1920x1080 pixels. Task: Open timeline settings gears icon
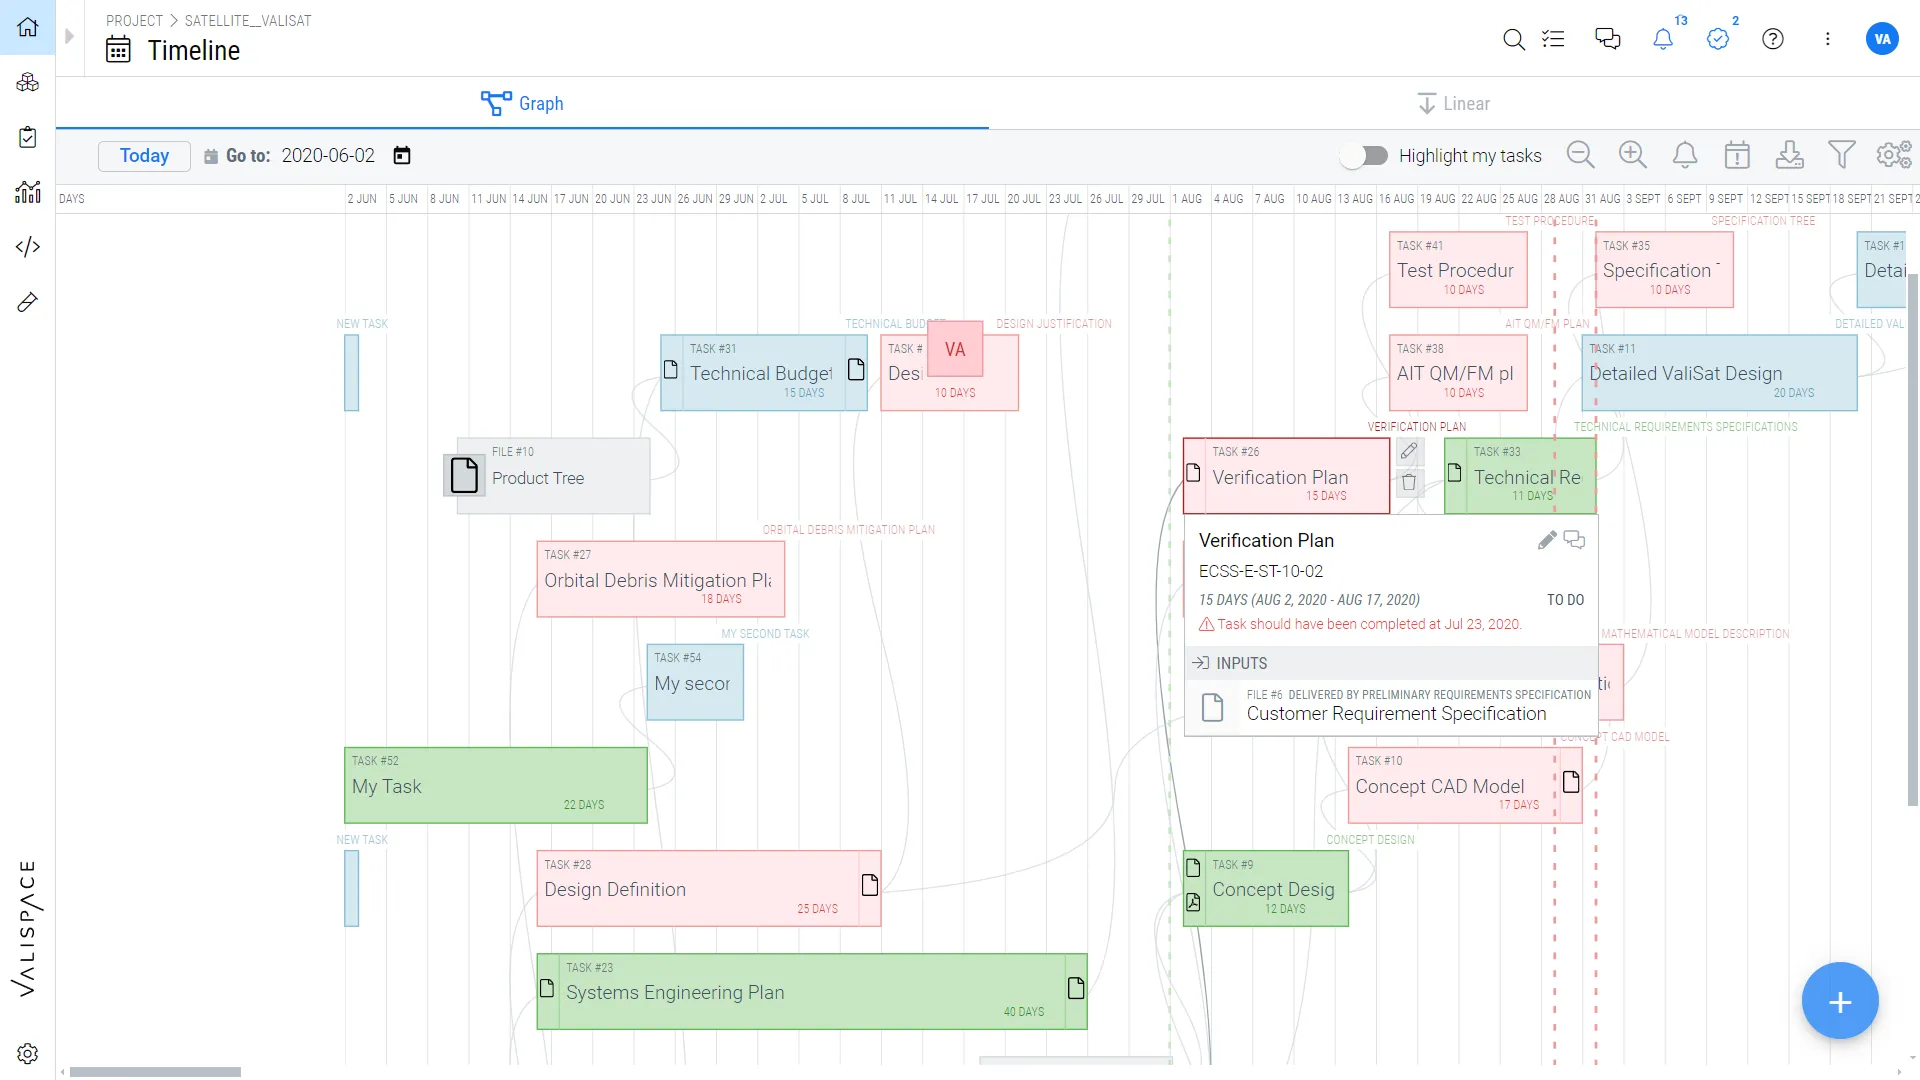(1893, 155)
